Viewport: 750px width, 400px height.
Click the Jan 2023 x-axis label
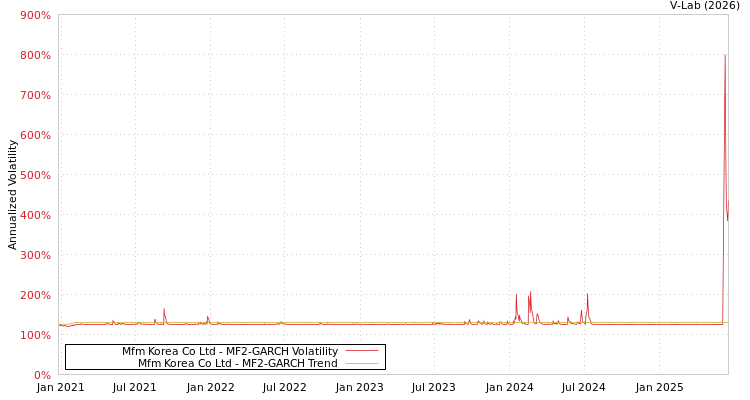click(x=360, y=388)
